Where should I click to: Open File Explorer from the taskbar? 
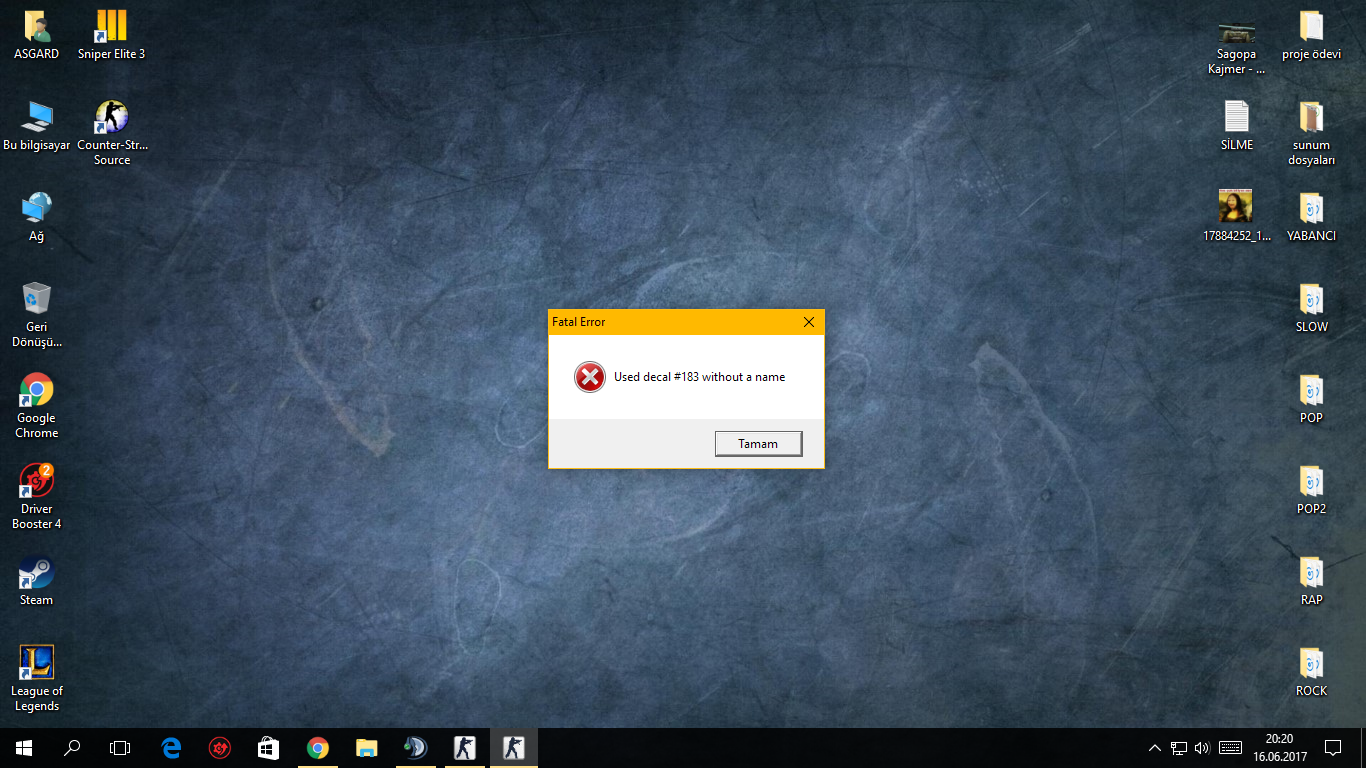(x=367, y=748)
